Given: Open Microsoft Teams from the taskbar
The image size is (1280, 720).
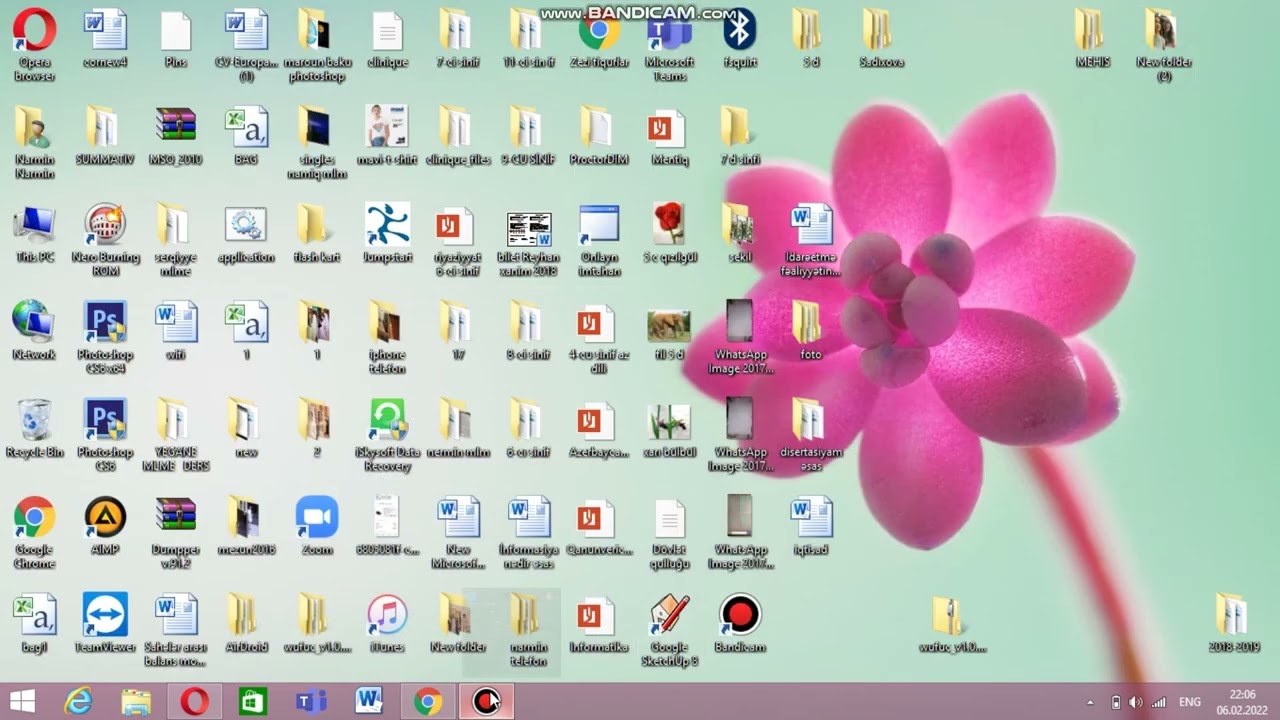Looking at the screenshot, I should (x=311, y=702).
